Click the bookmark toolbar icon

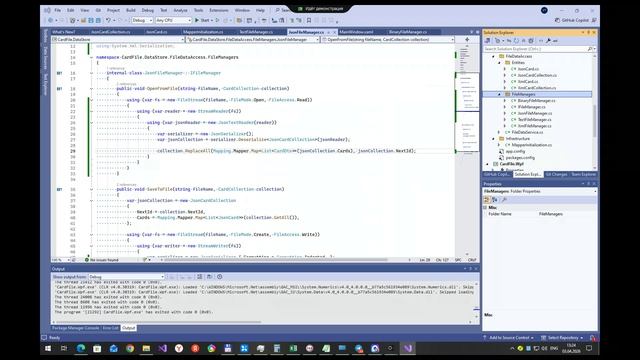309,20
